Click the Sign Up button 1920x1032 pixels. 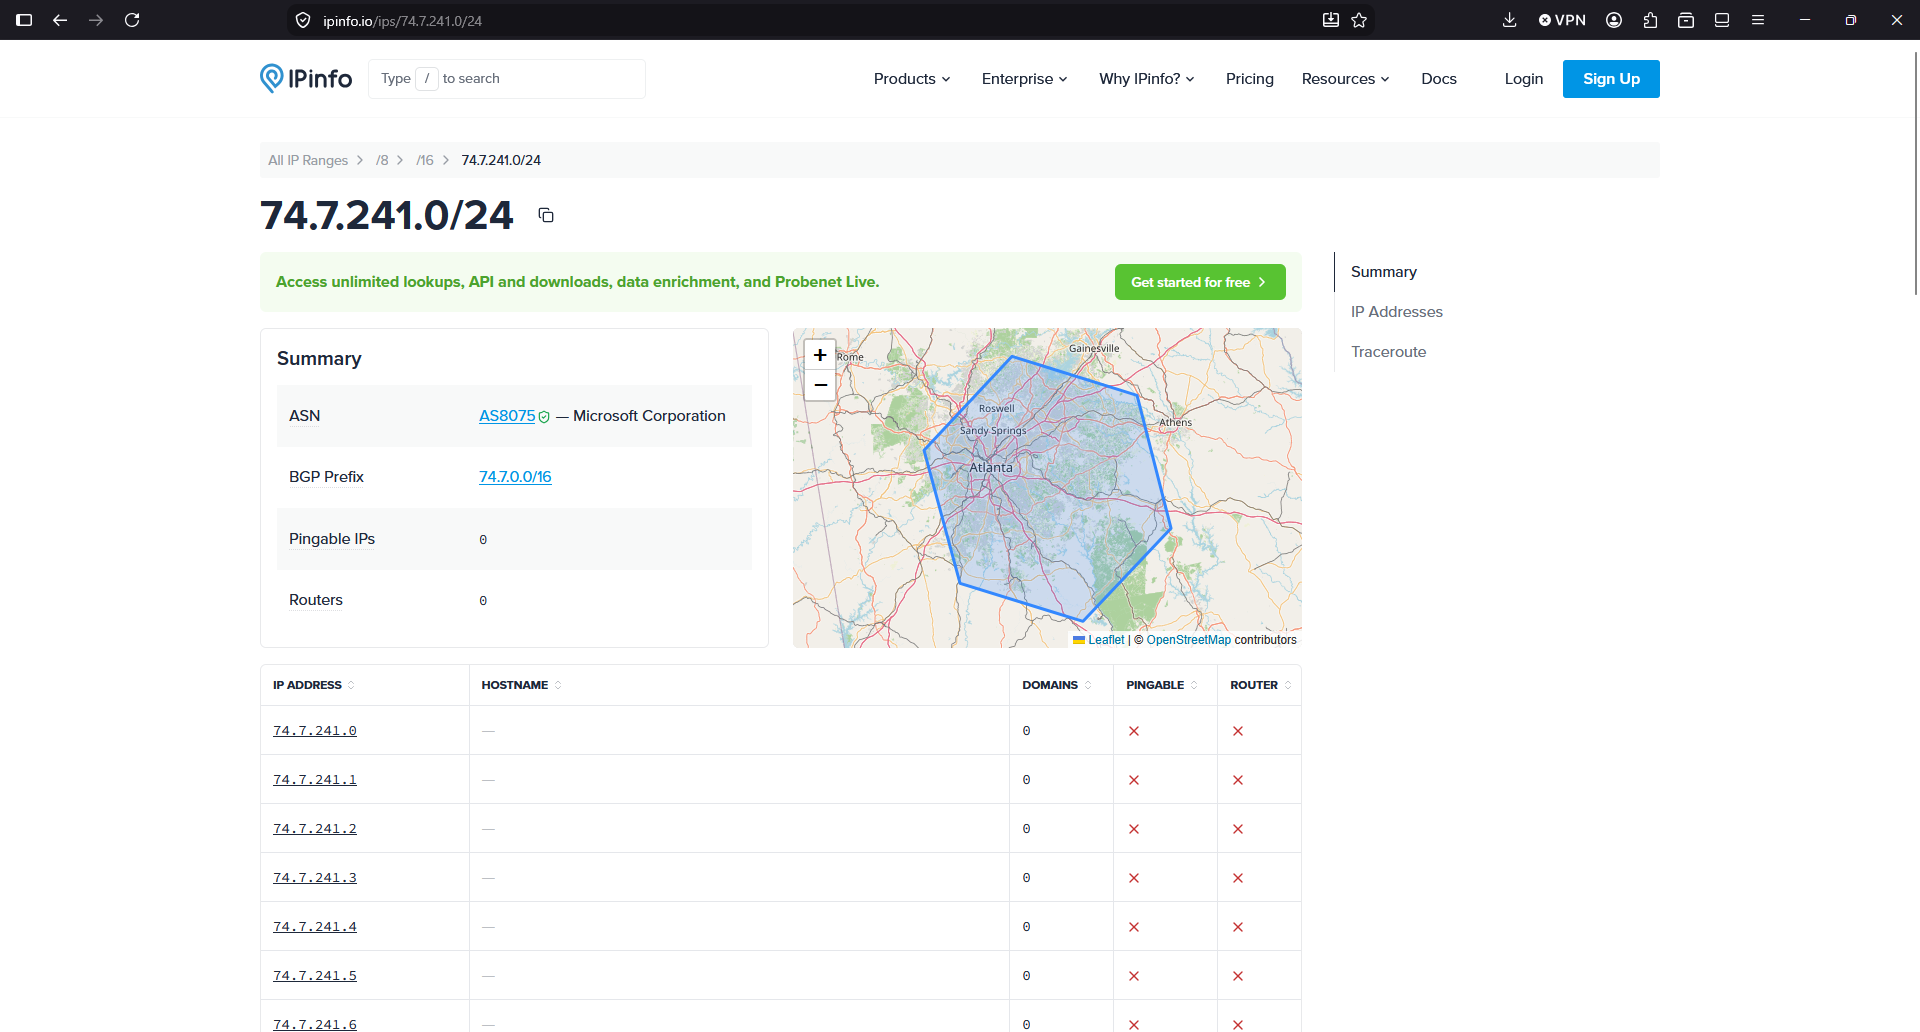[x=1611, y=79]
